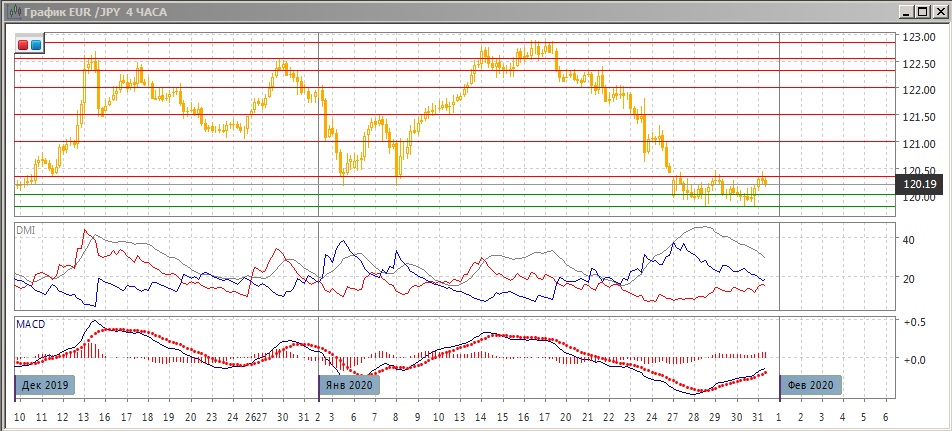Image resolution: width=952 pixels, height=431 pixels.
Task: Click the current price label 120.19
Action: tap(919, 184)
